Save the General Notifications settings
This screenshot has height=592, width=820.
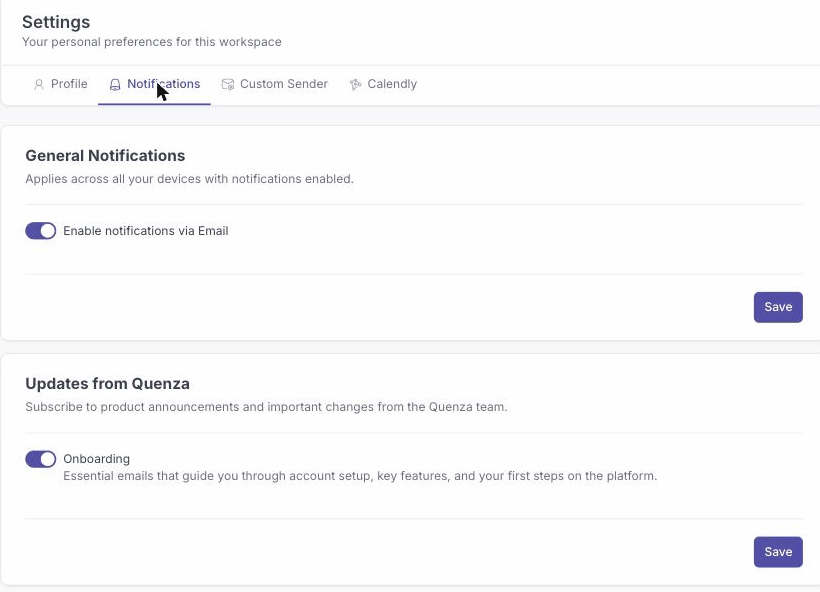(778, 307)
